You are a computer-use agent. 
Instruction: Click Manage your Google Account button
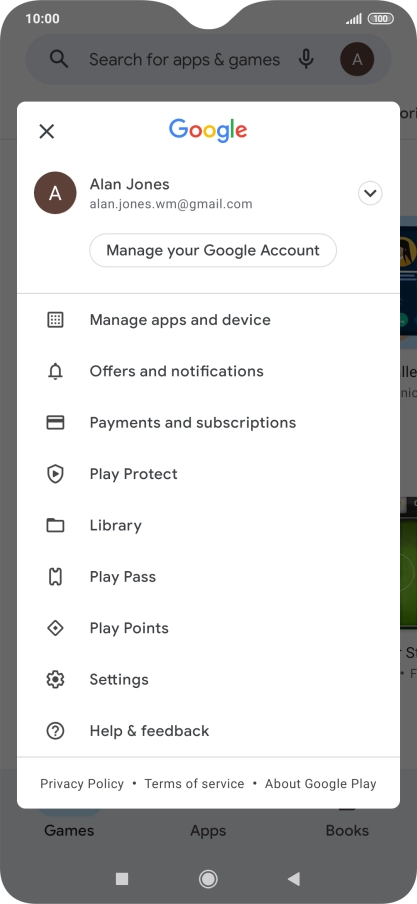click(x=213, y=250)
